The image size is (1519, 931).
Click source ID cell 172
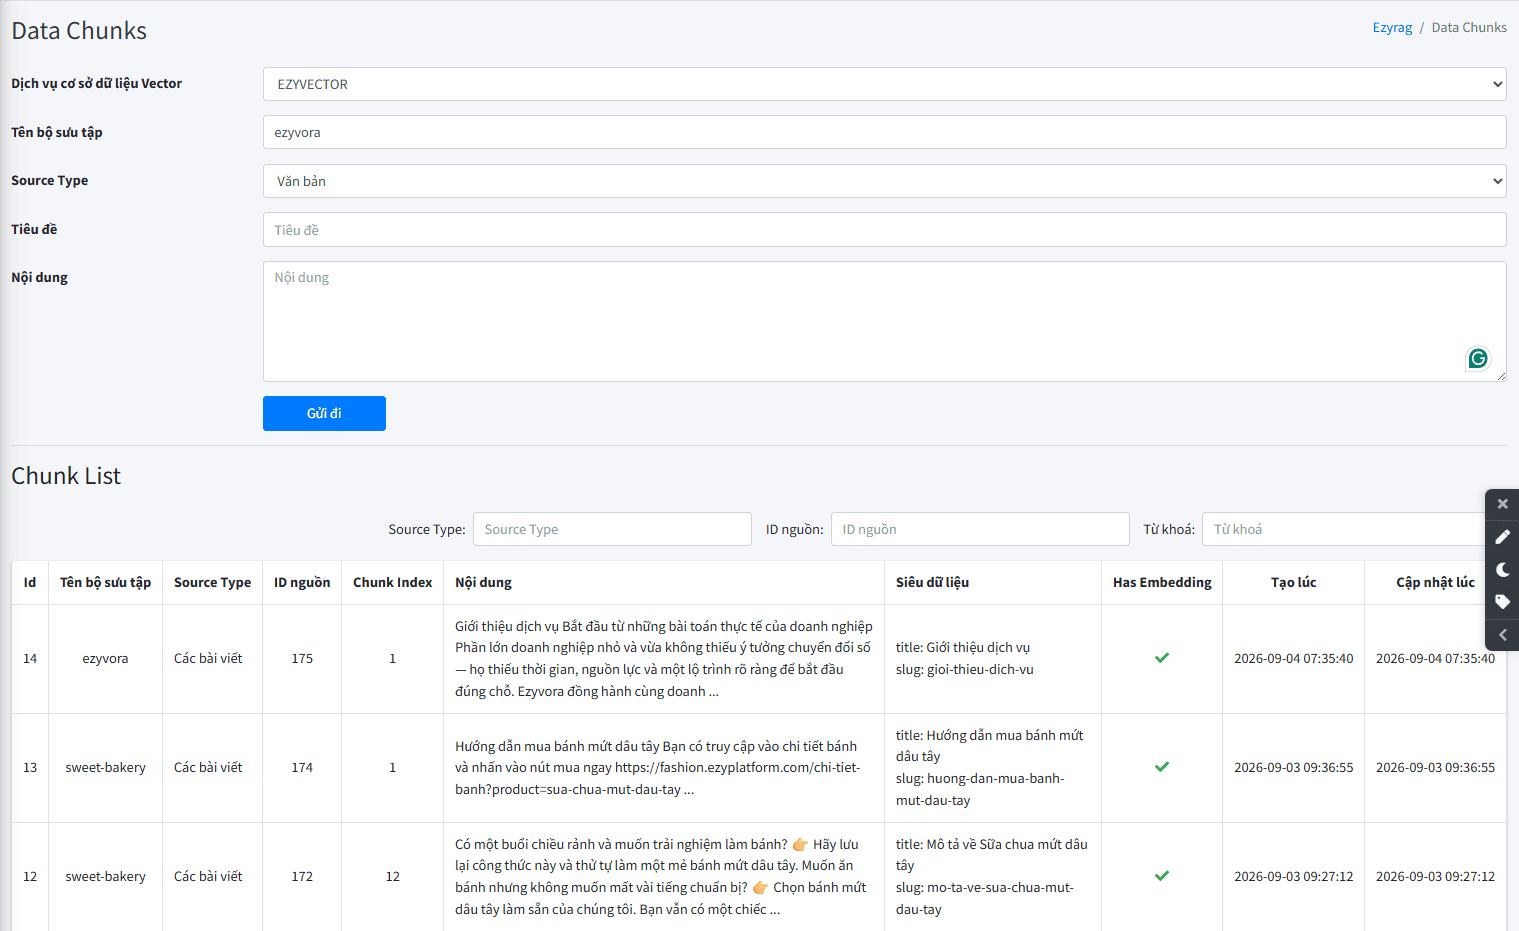[x=302, y=876]
